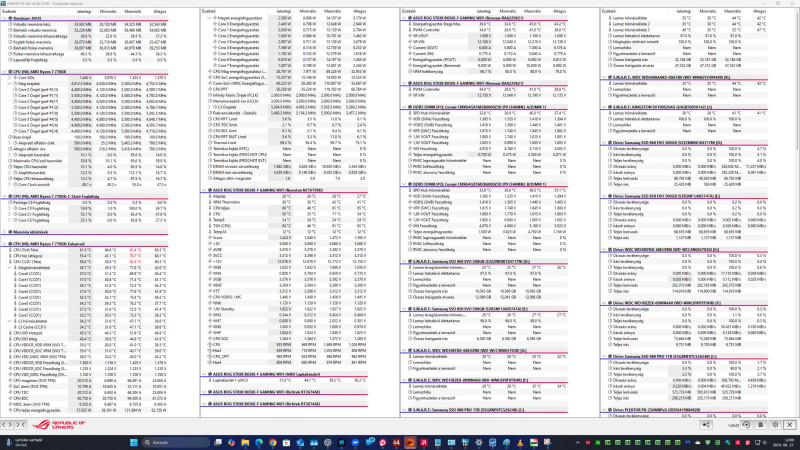
Task: Select the Vcore voltage row
Action: click(284, 238)
